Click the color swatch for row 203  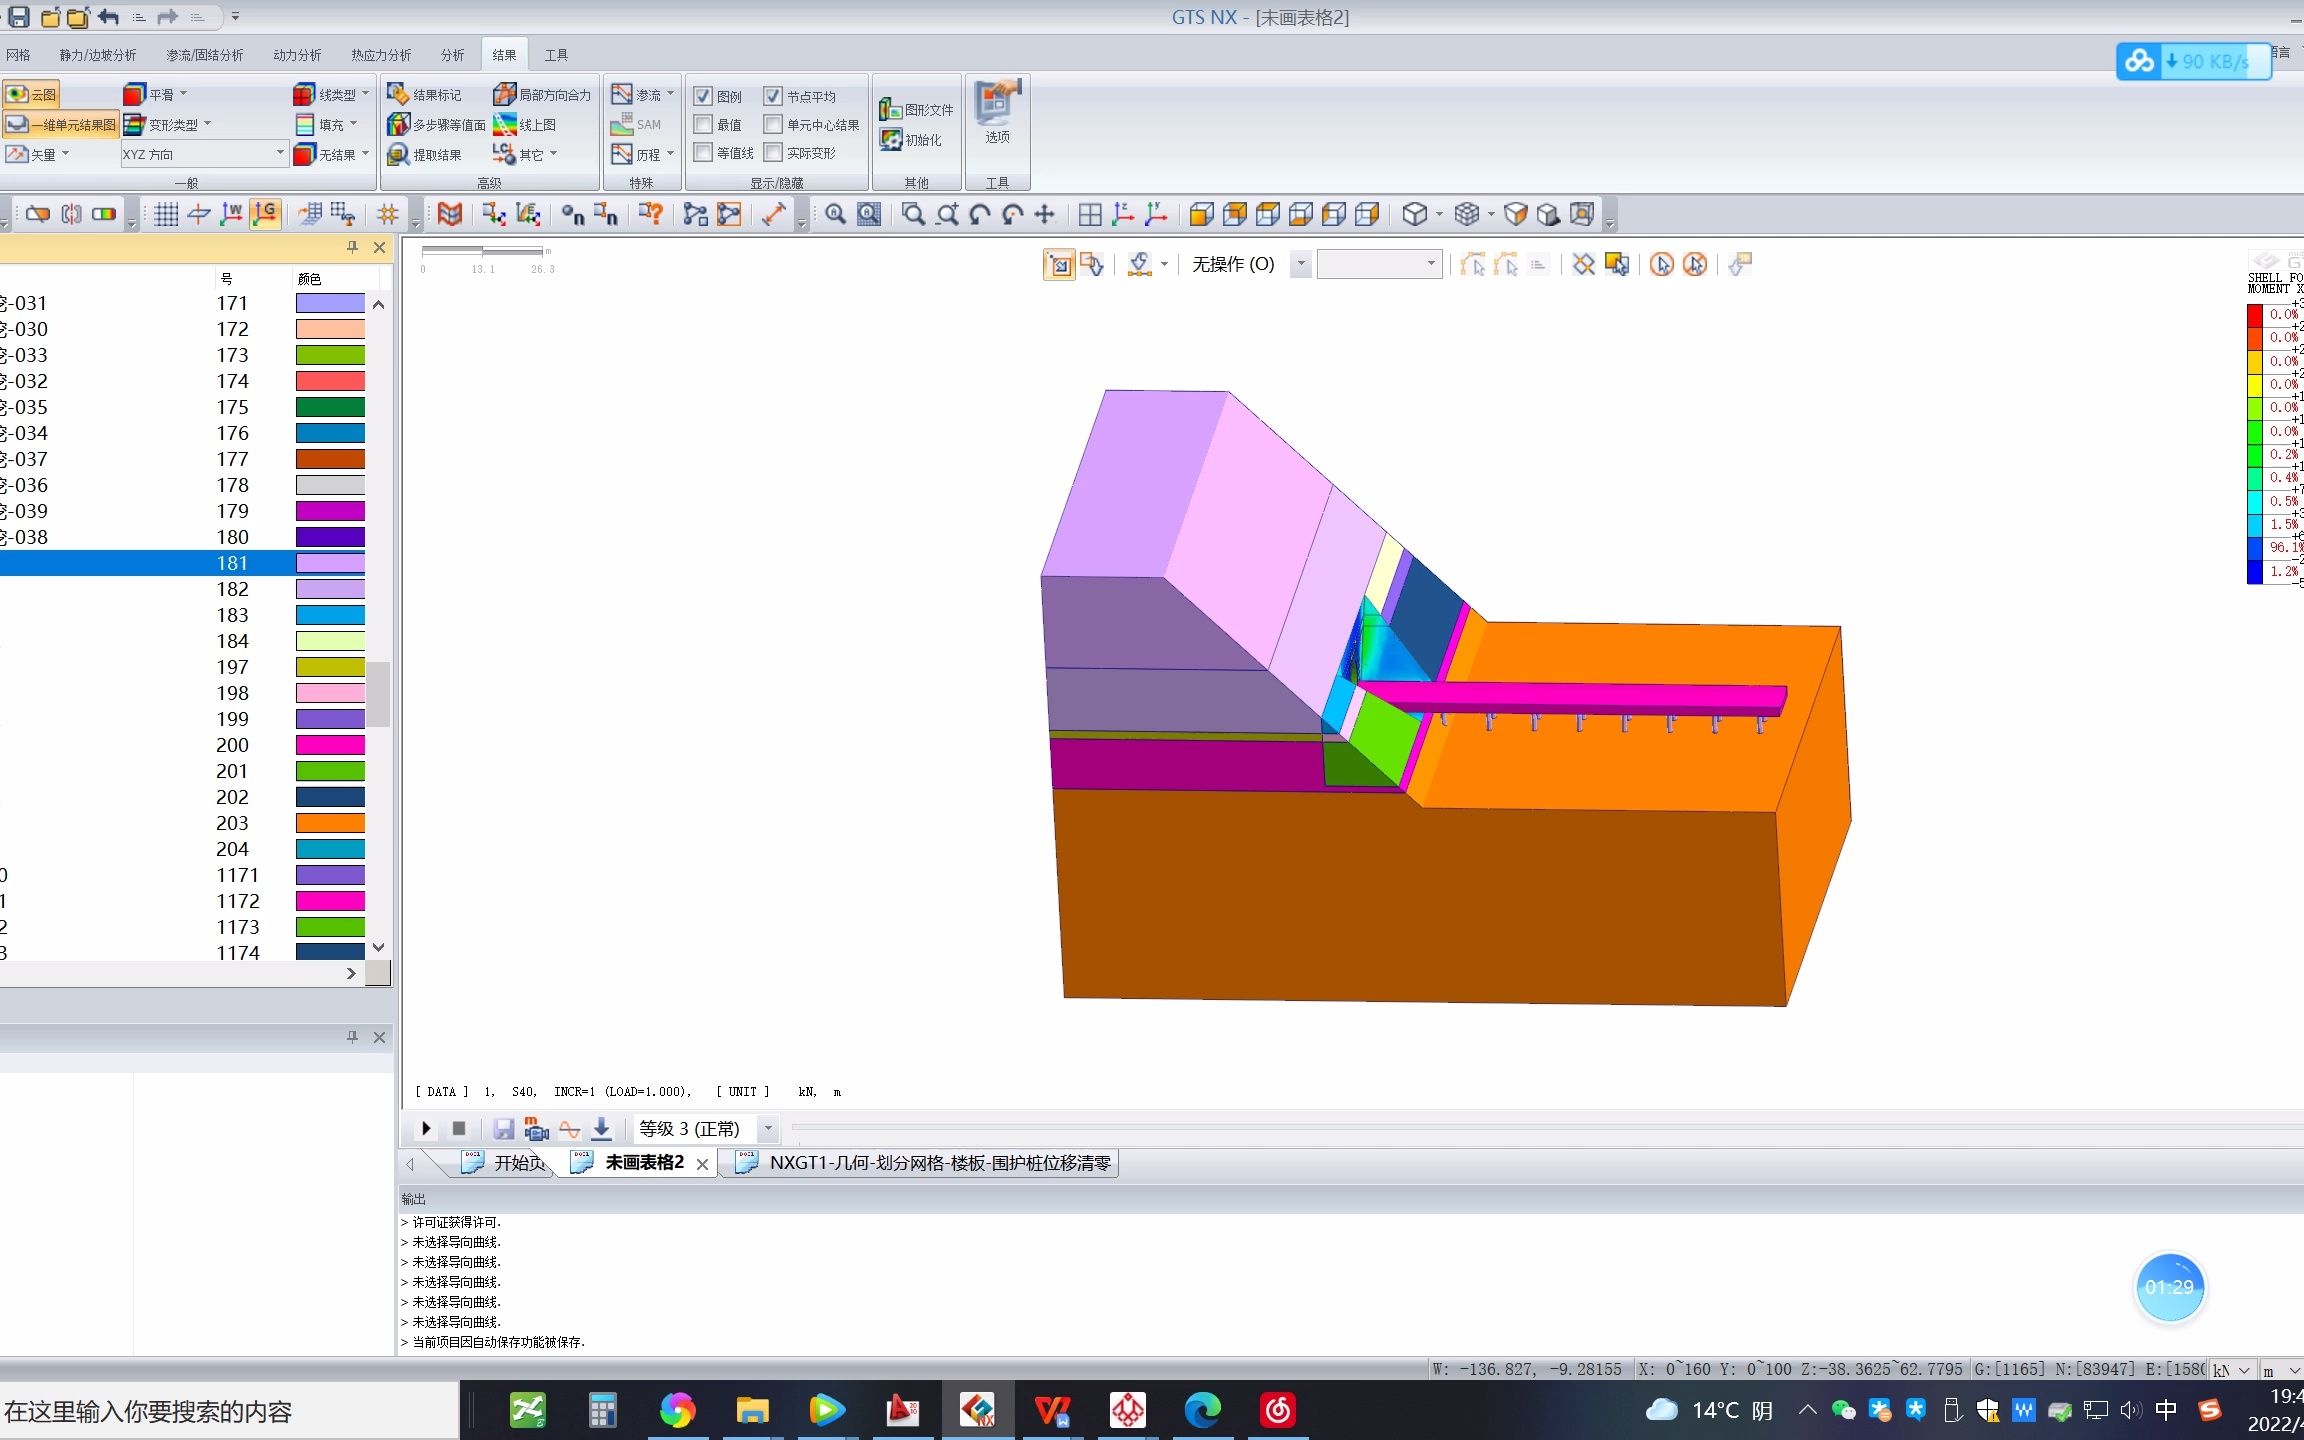click(x=330, y=823)
